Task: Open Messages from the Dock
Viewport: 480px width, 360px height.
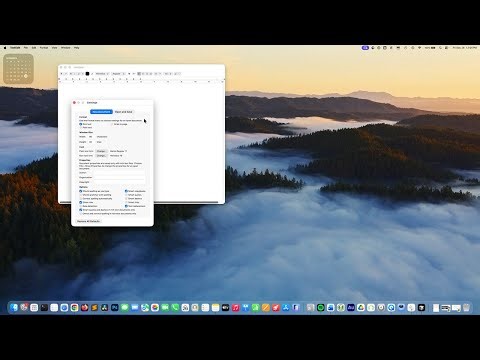Action: (x=125, y=307)
